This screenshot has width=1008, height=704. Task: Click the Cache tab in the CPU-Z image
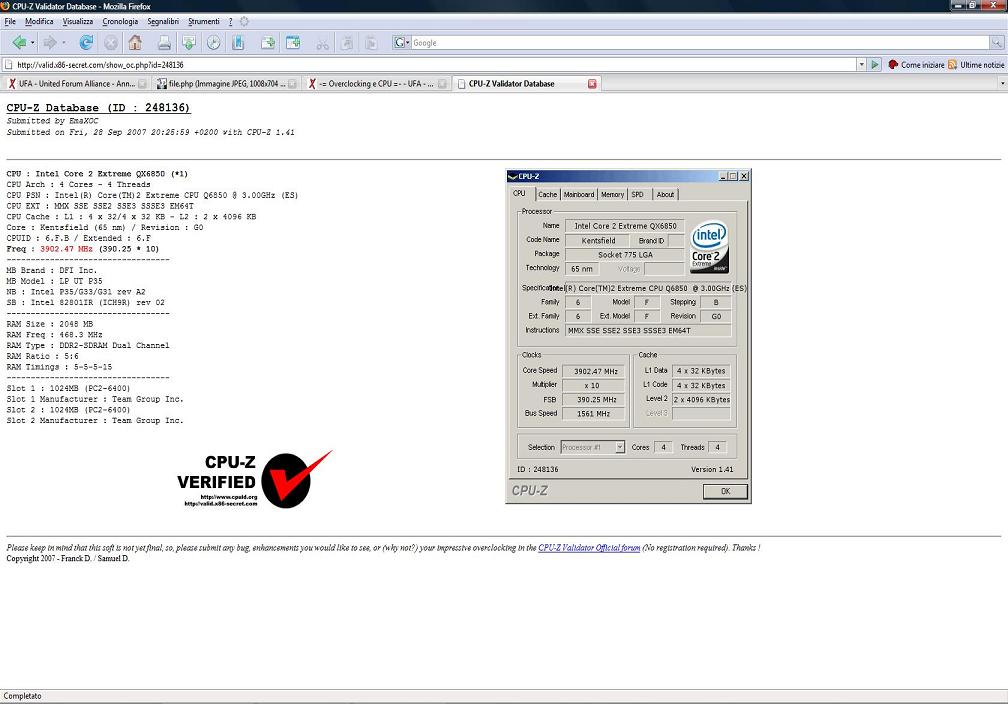(548, 194)
